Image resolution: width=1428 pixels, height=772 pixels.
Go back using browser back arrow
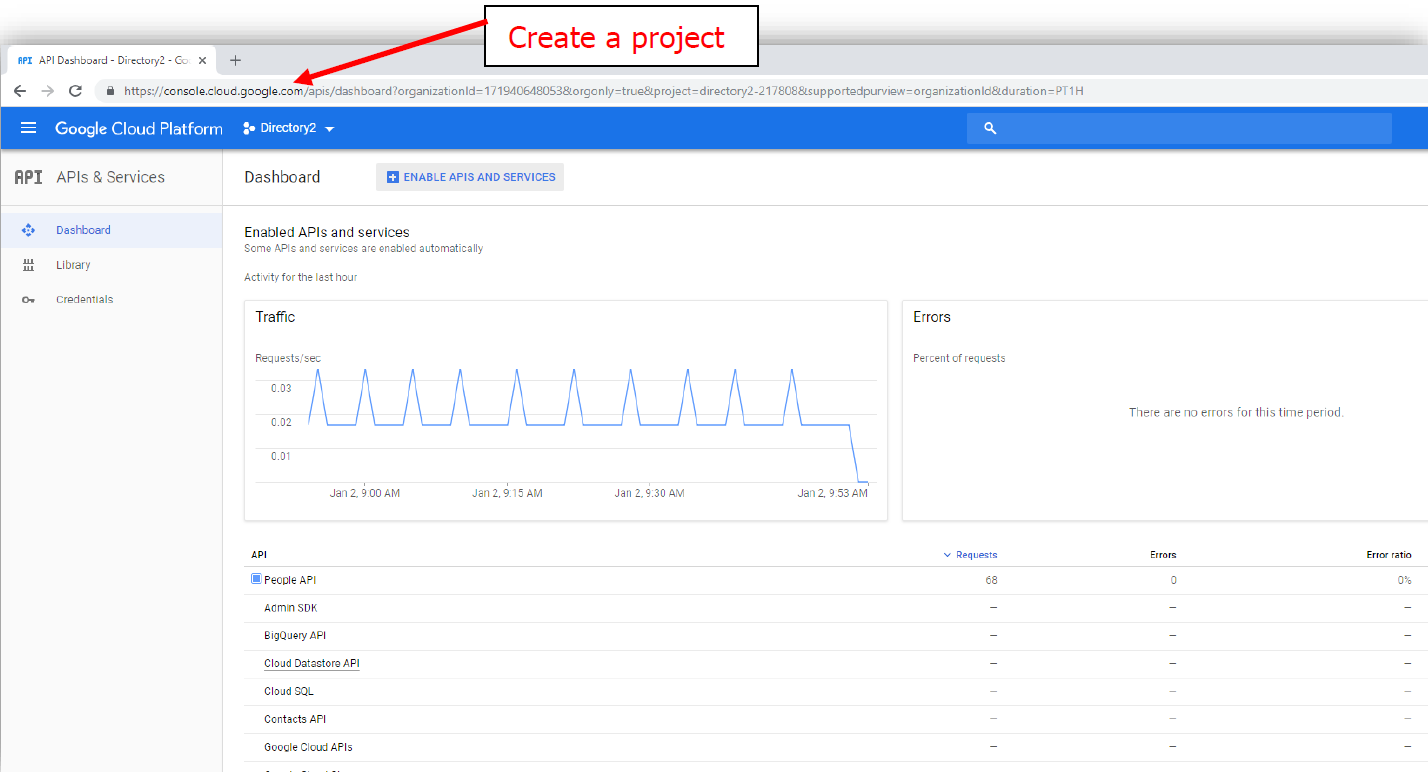point(20,91)
